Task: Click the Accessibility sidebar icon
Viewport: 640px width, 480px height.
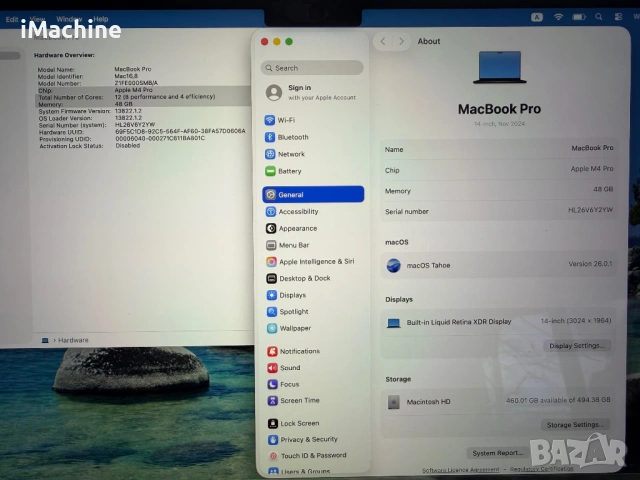Action: (270, 212)
